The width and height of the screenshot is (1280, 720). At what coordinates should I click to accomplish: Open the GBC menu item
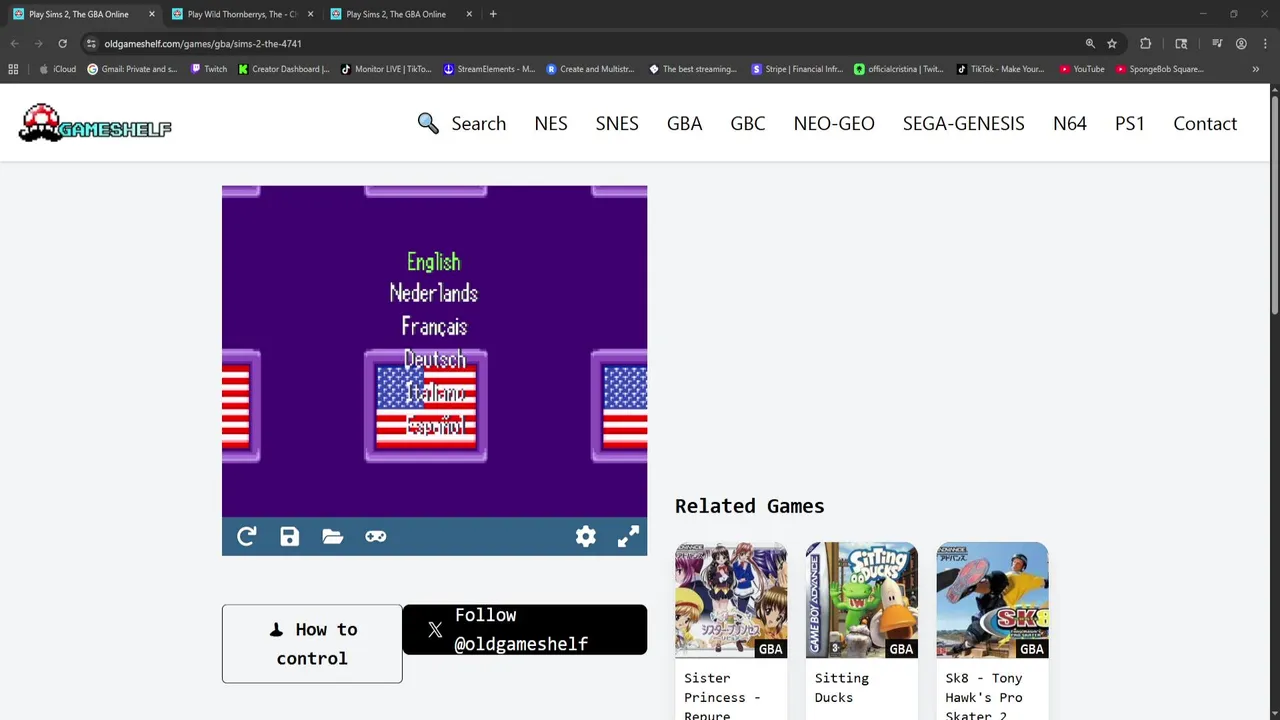pos(748,123)
